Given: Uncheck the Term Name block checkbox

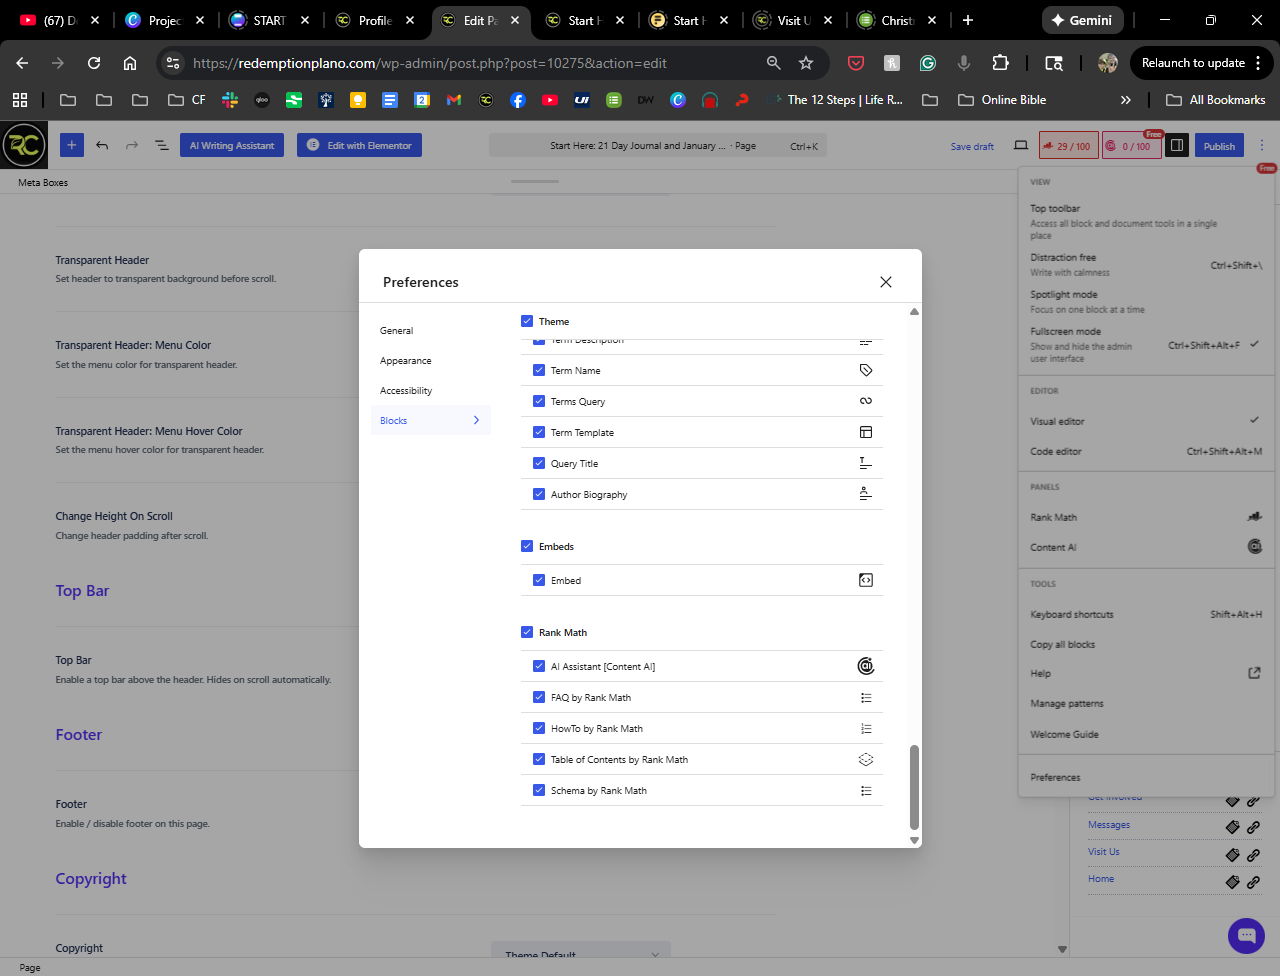Looking at the screenshot, I should 539,370.
